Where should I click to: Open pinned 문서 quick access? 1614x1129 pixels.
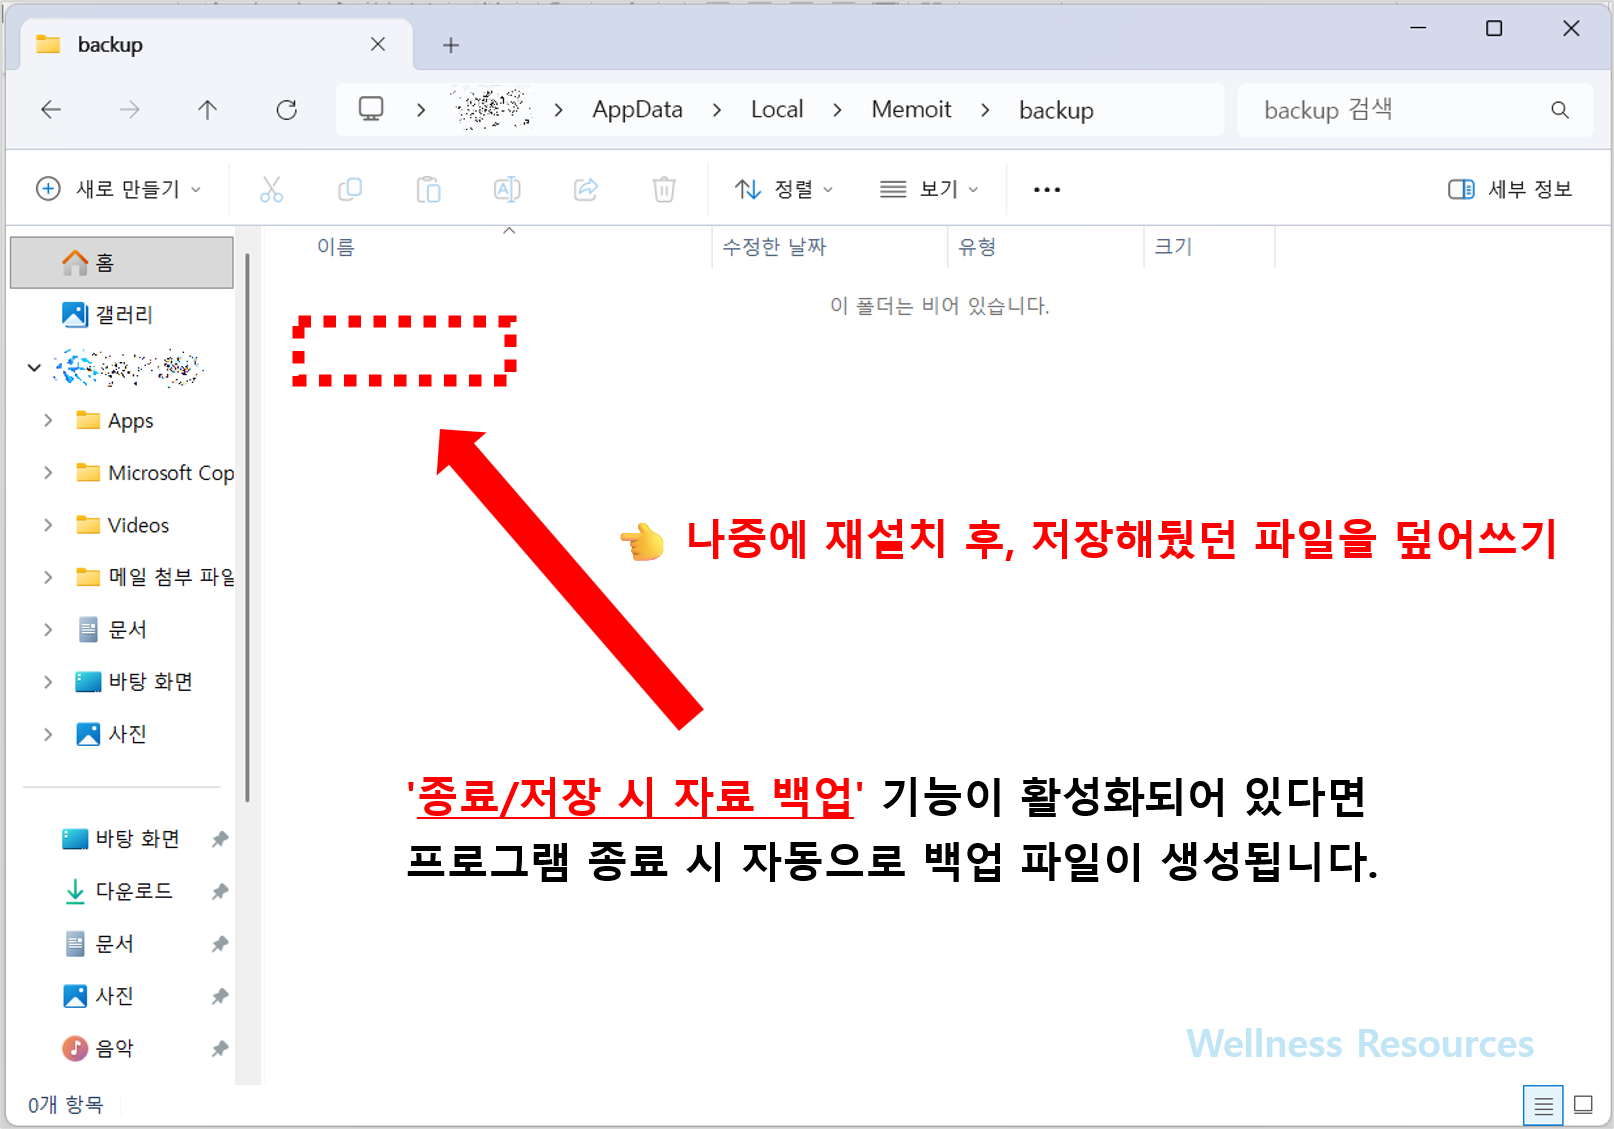(98, 944)
